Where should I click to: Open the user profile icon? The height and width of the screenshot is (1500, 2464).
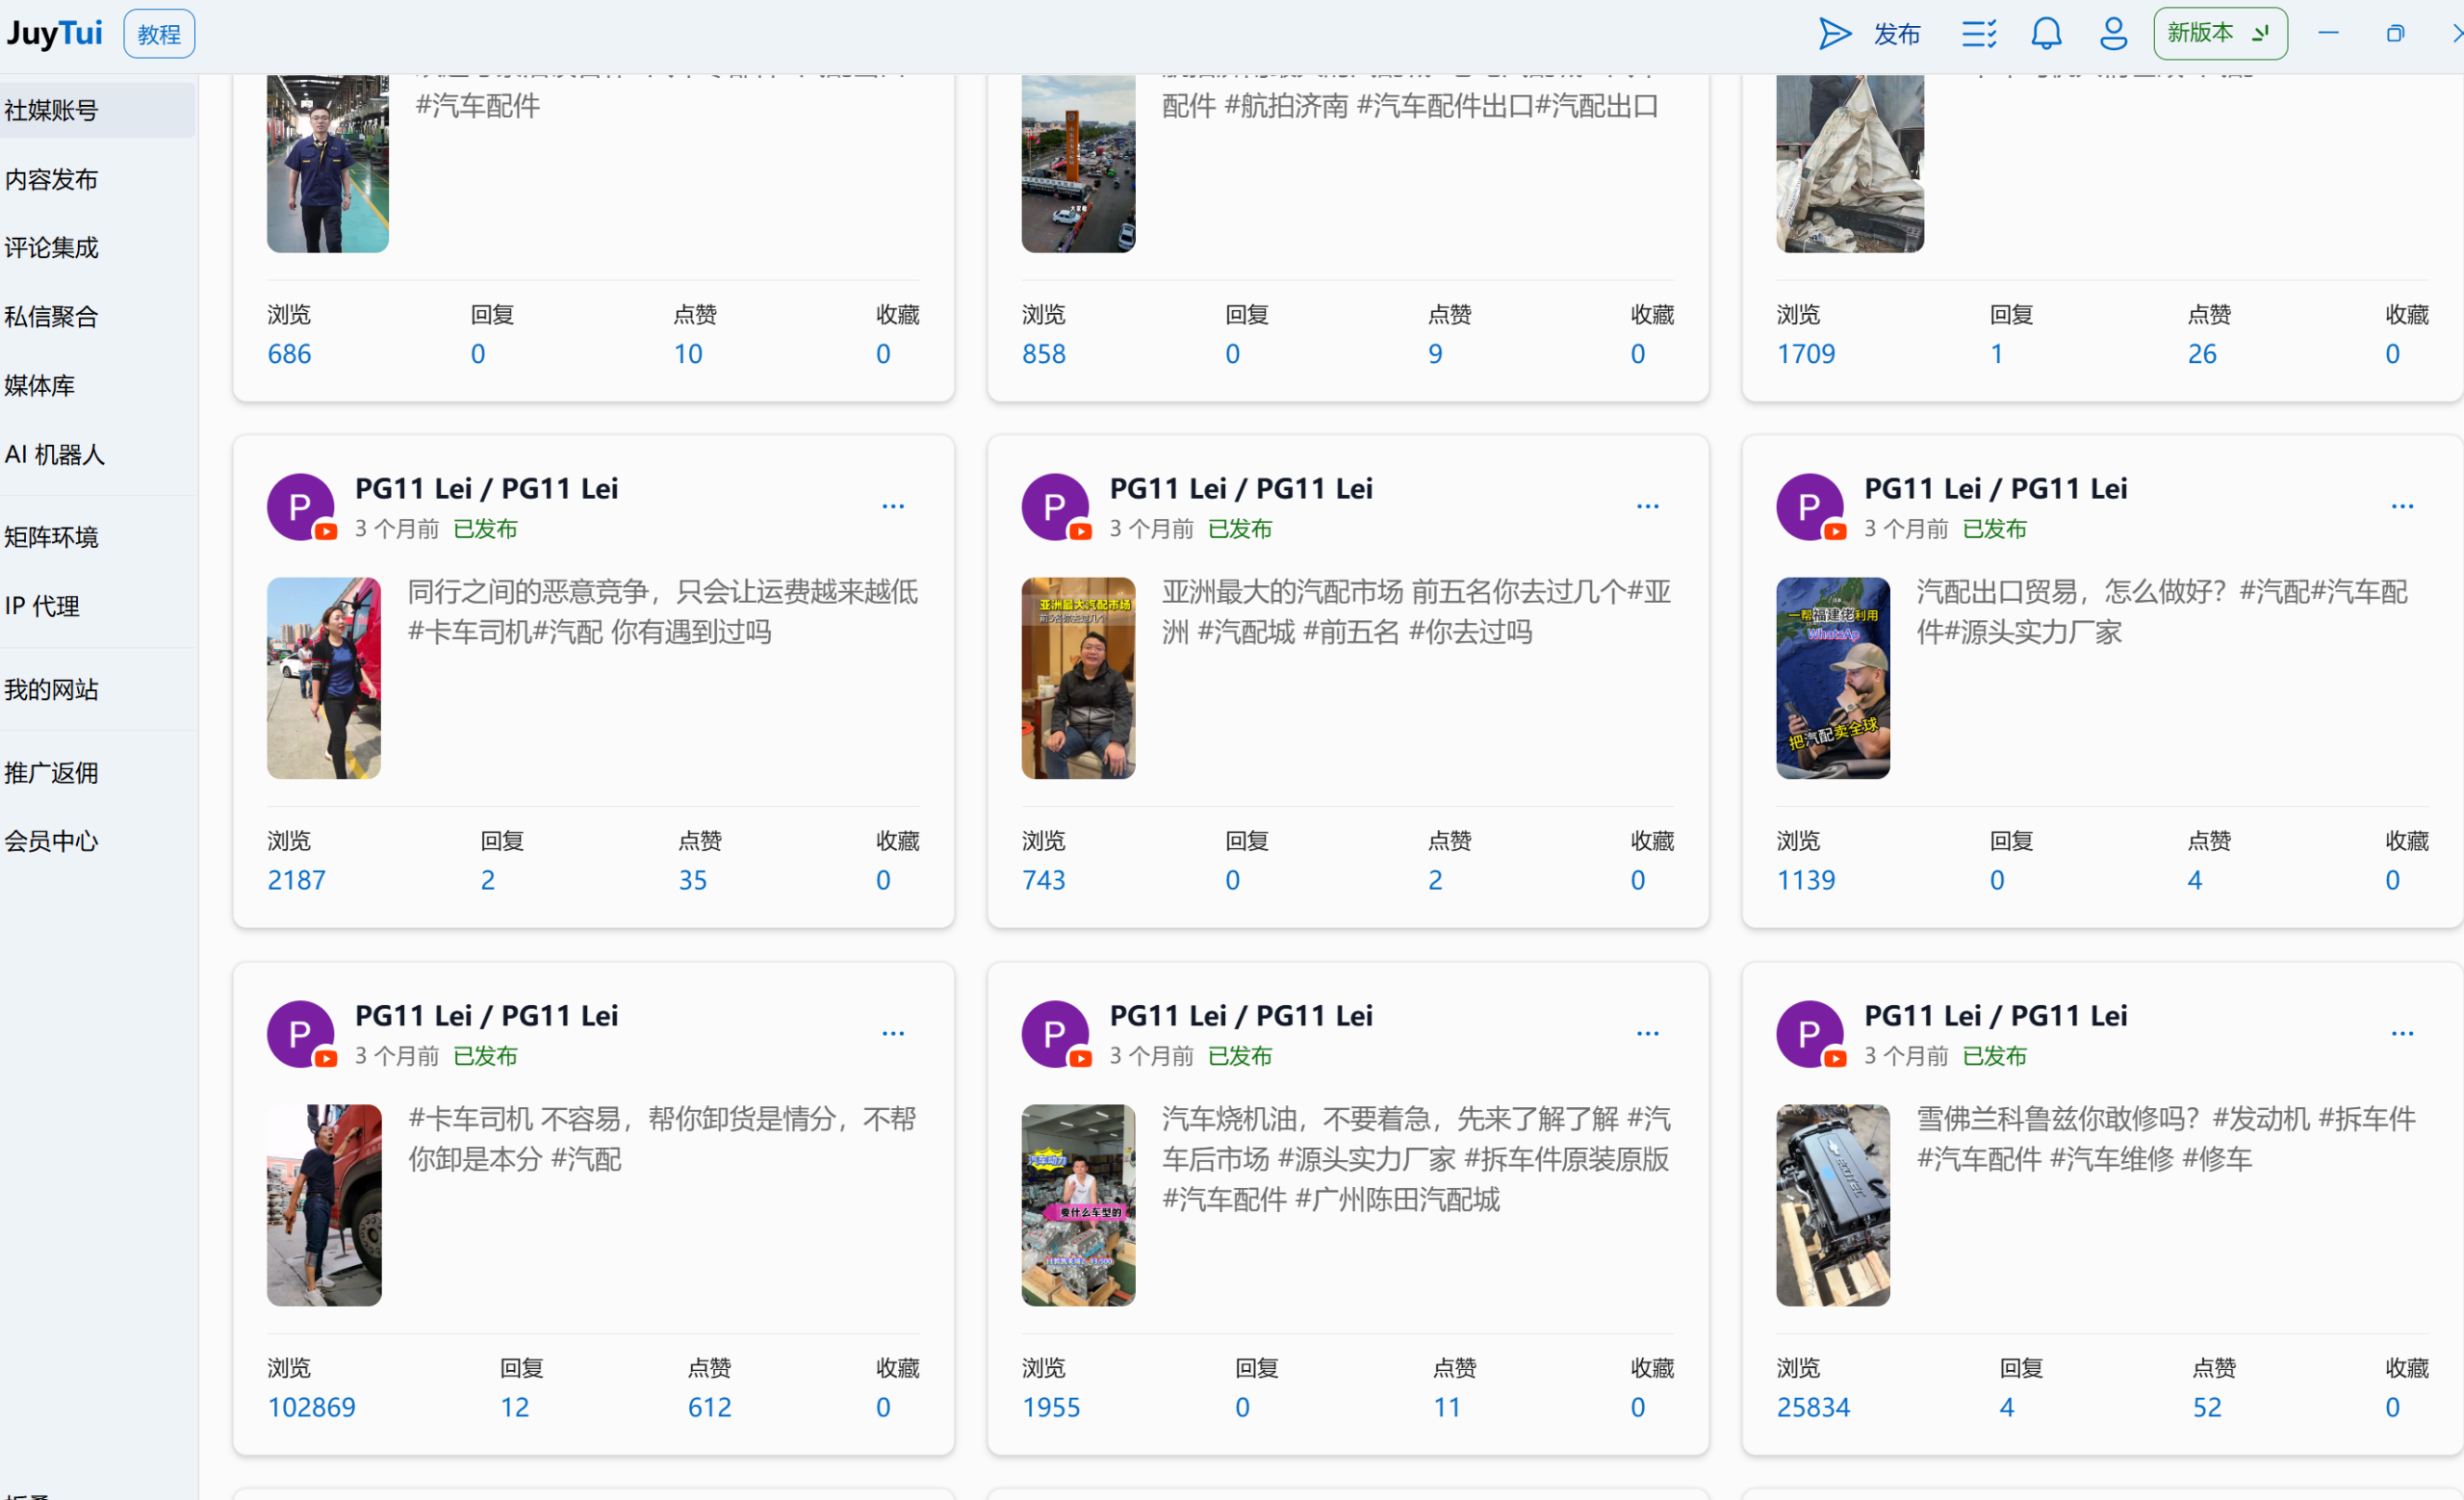coord(2112,34)
